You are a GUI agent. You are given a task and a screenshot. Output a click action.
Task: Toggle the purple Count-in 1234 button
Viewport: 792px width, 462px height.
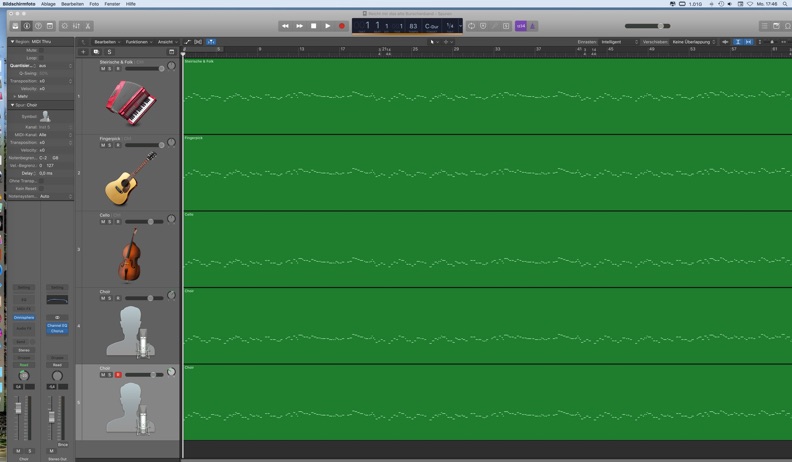pos(521,26)
